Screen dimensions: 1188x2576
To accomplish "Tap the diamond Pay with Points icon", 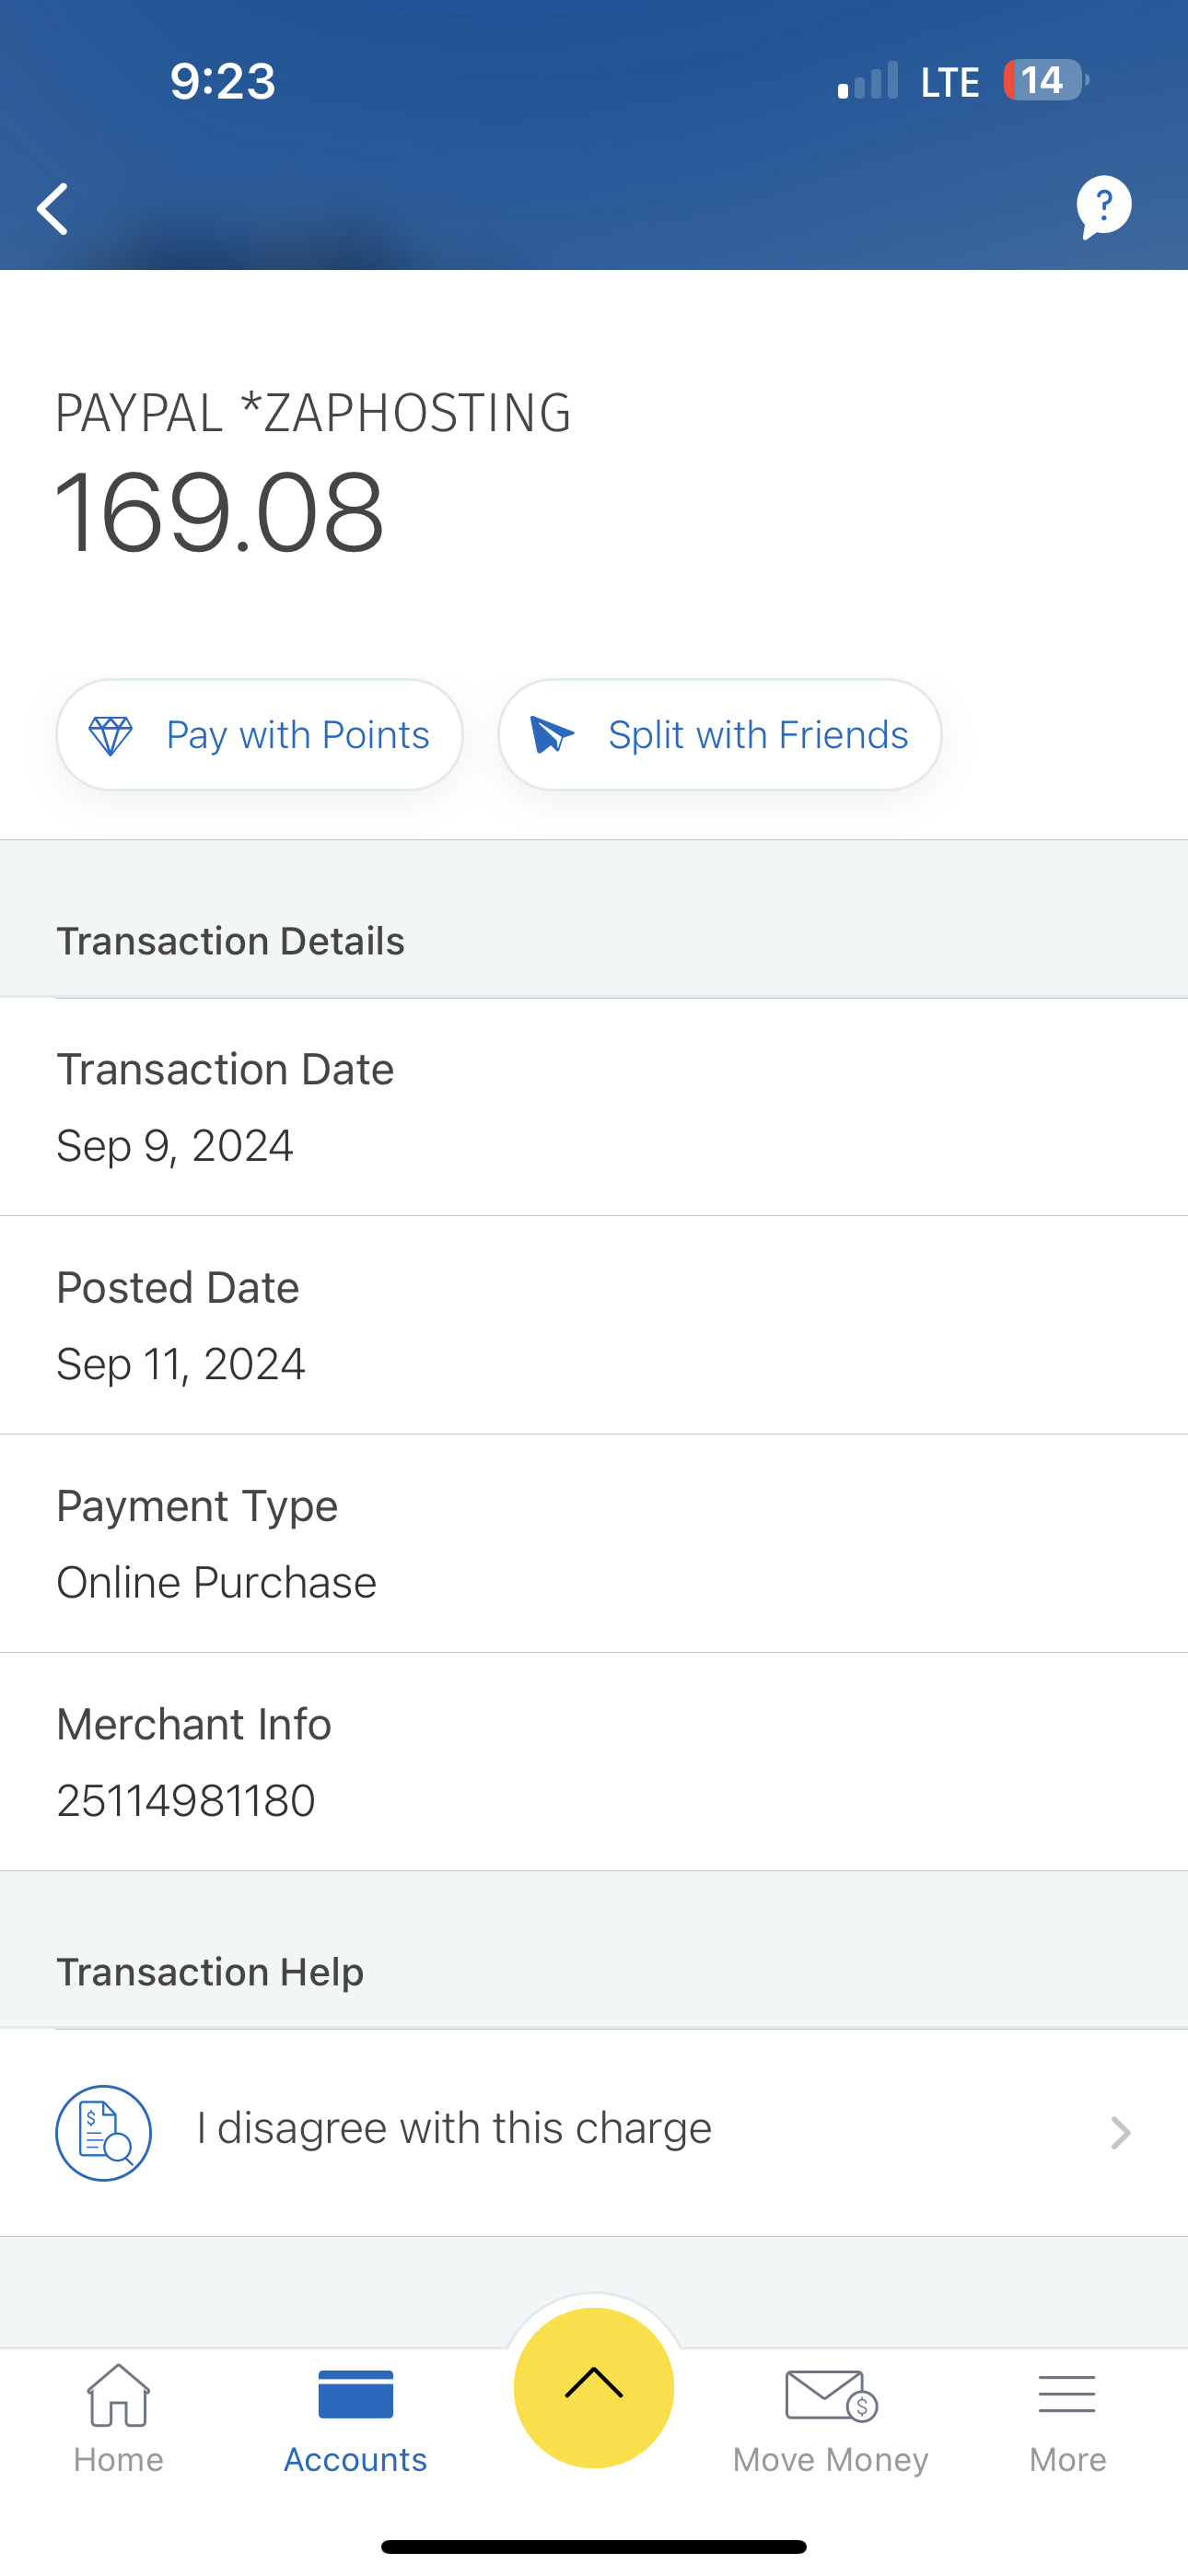I will coord(111,735).
